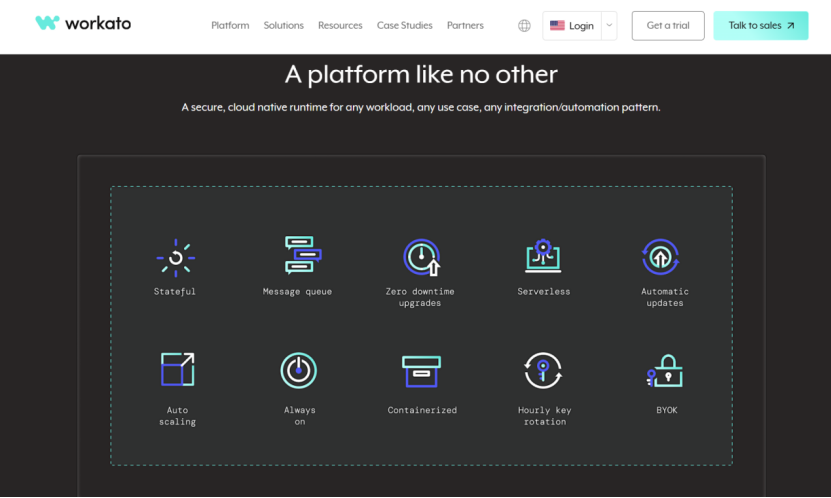The width and height of the screenshot is (831, 498).
Task: Select the Serverless feature icon
Action: pyautogui.click(x=543, y=256)
